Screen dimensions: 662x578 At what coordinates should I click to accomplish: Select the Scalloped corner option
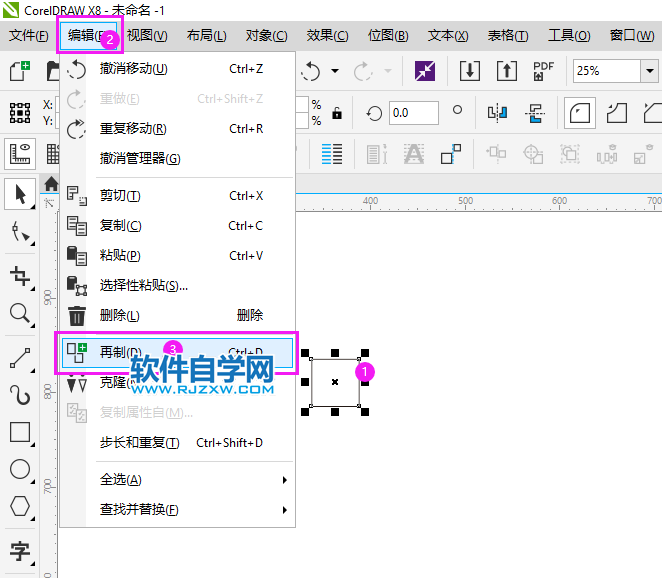pos(617,113)
